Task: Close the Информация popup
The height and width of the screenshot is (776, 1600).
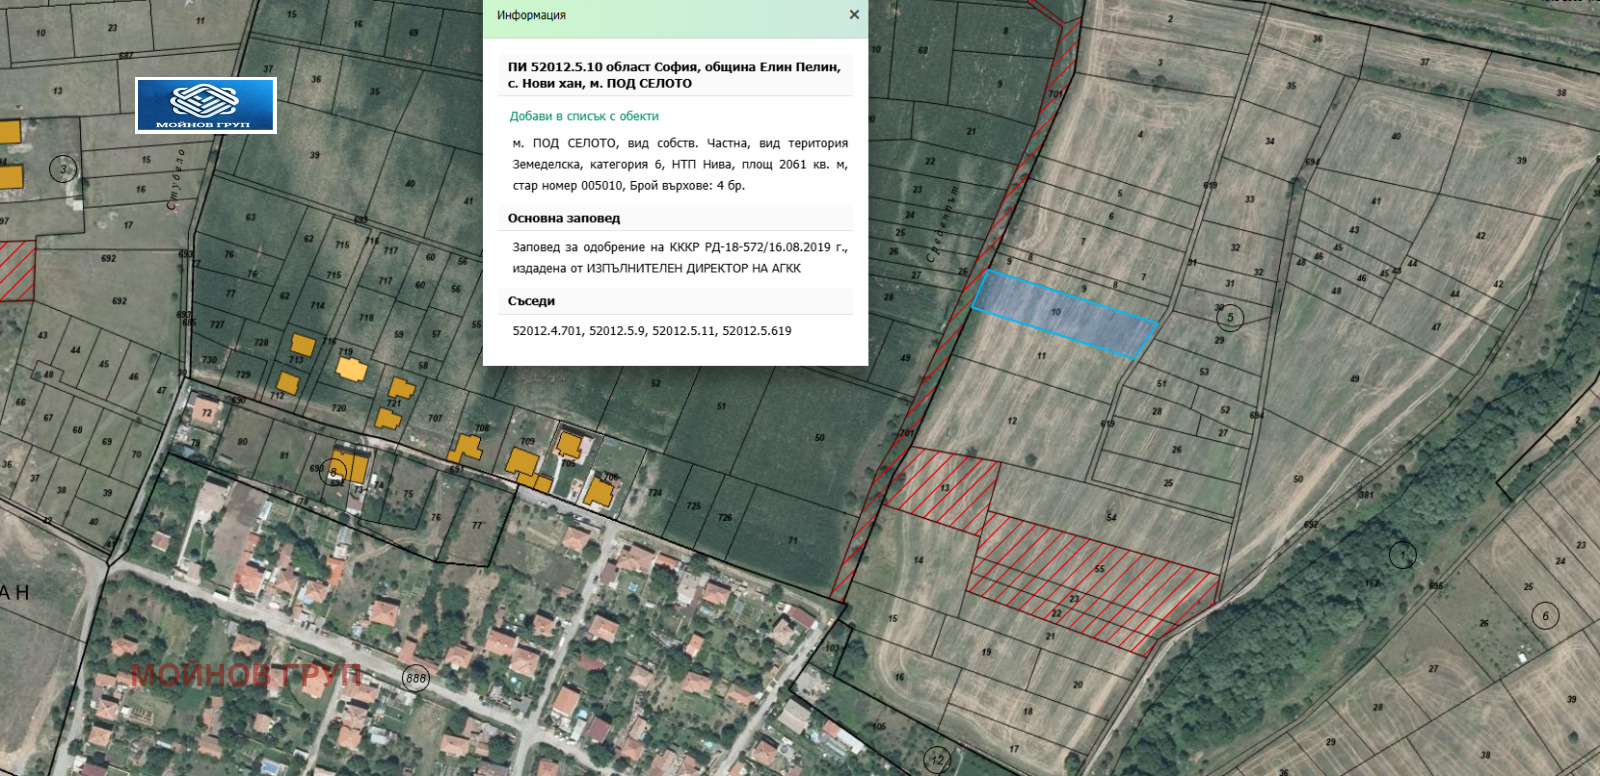Action: pyautogui.click(x=853, y=15)
